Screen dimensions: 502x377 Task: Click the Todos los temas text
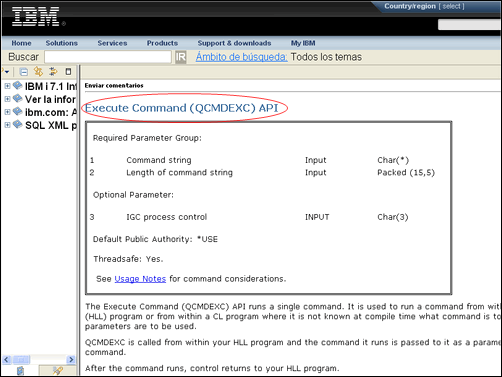click(326, 57)
